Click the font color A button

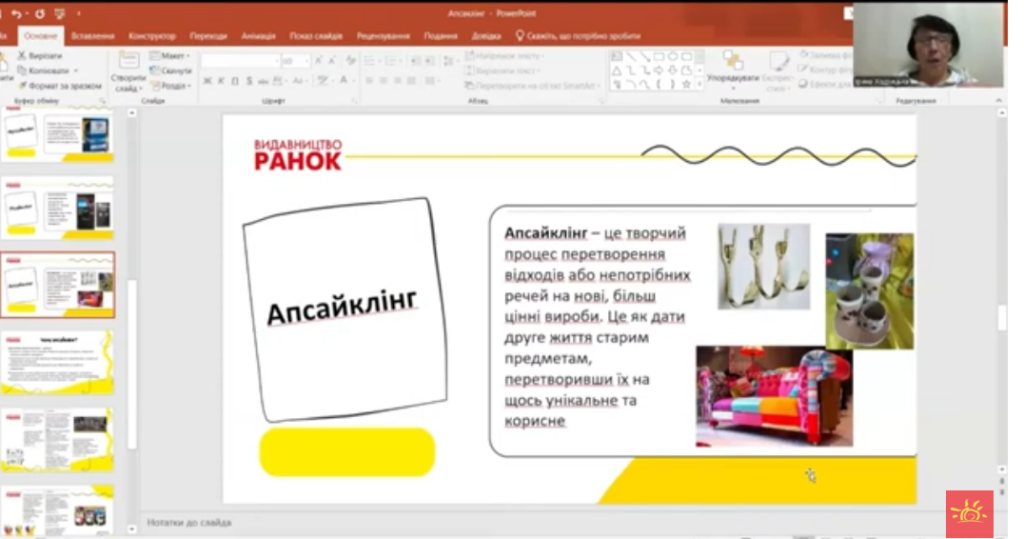pyautogui.click(x=343, y=81)
